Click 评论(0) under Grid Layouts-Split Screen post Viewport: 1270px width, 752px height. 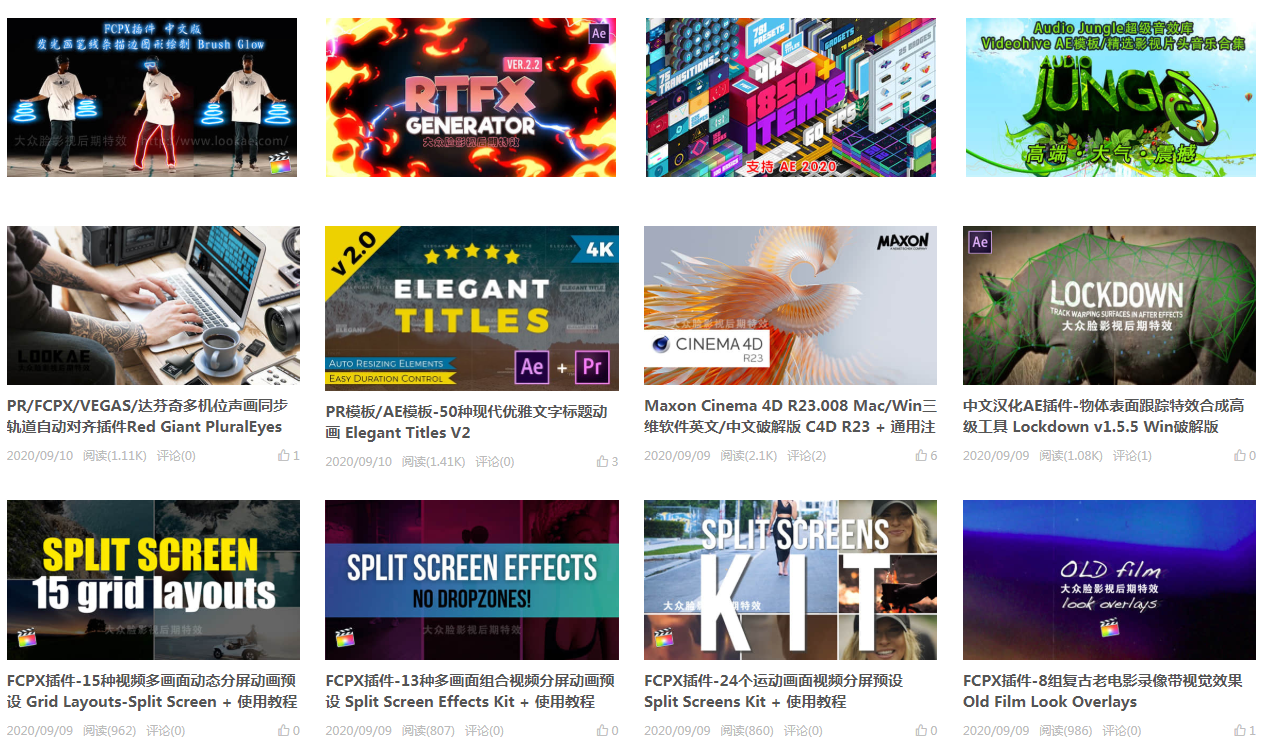pyautogui.click(x=166, y=731)
